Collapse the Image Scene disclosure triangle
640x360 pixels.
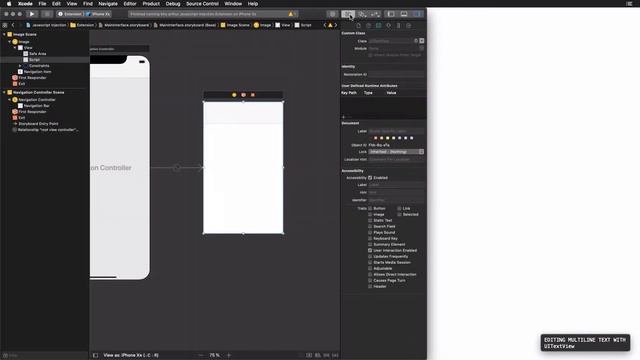click(4, 34)
